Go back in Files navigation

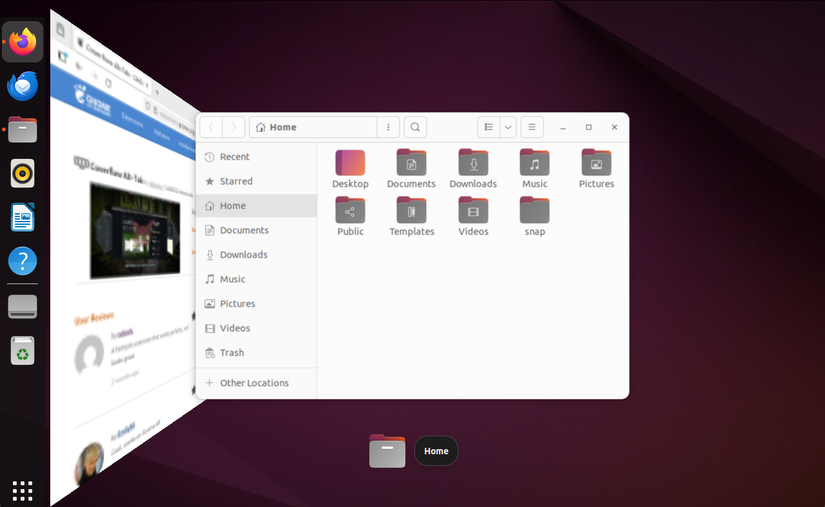(x=211, y=127)
